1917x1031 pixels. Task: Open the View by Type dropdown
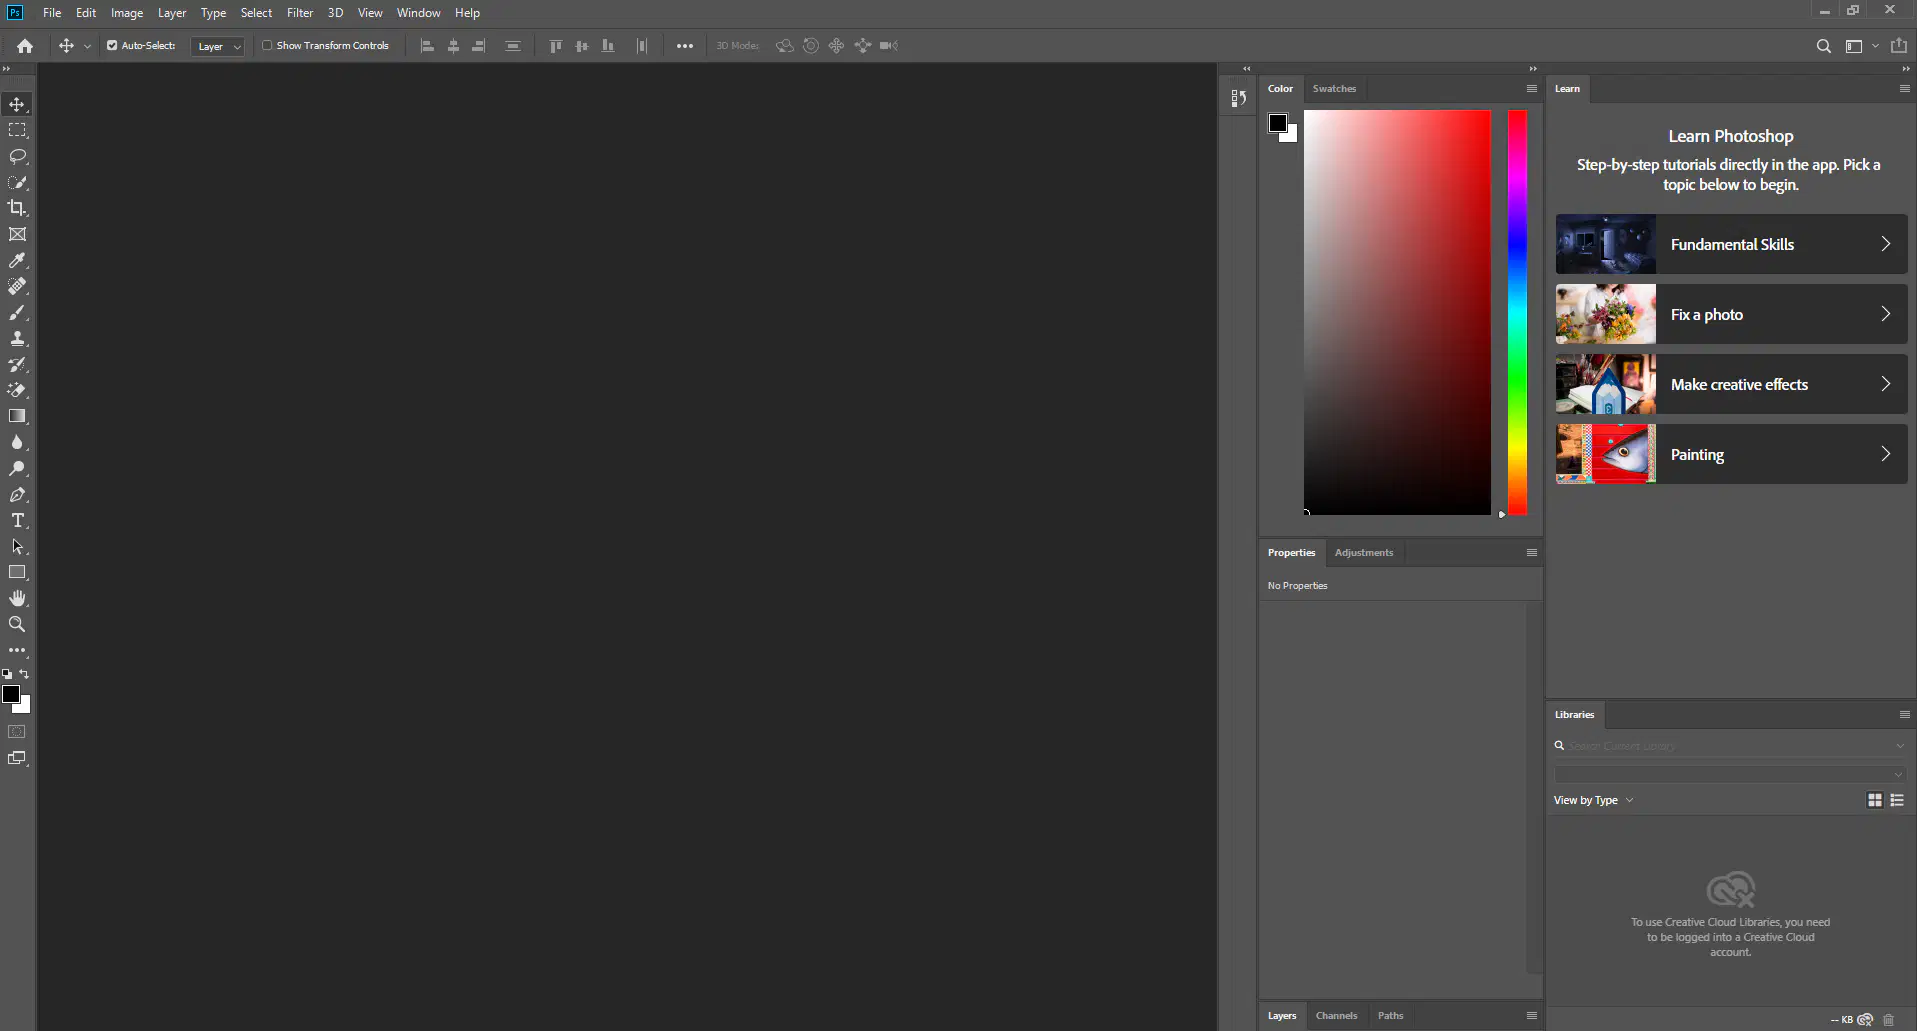point(1593,800)
